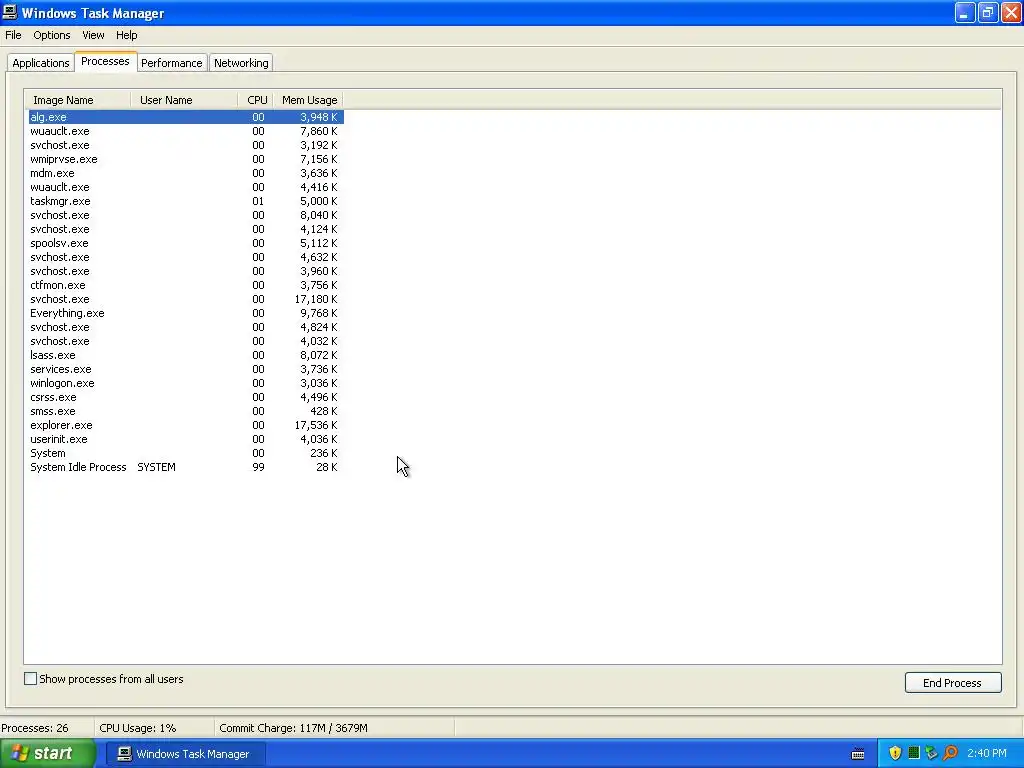The width and height of the screenshot is (1024, 768).
Task: Click the Task Manager title bar icon
Action: (x=10, y=12)
